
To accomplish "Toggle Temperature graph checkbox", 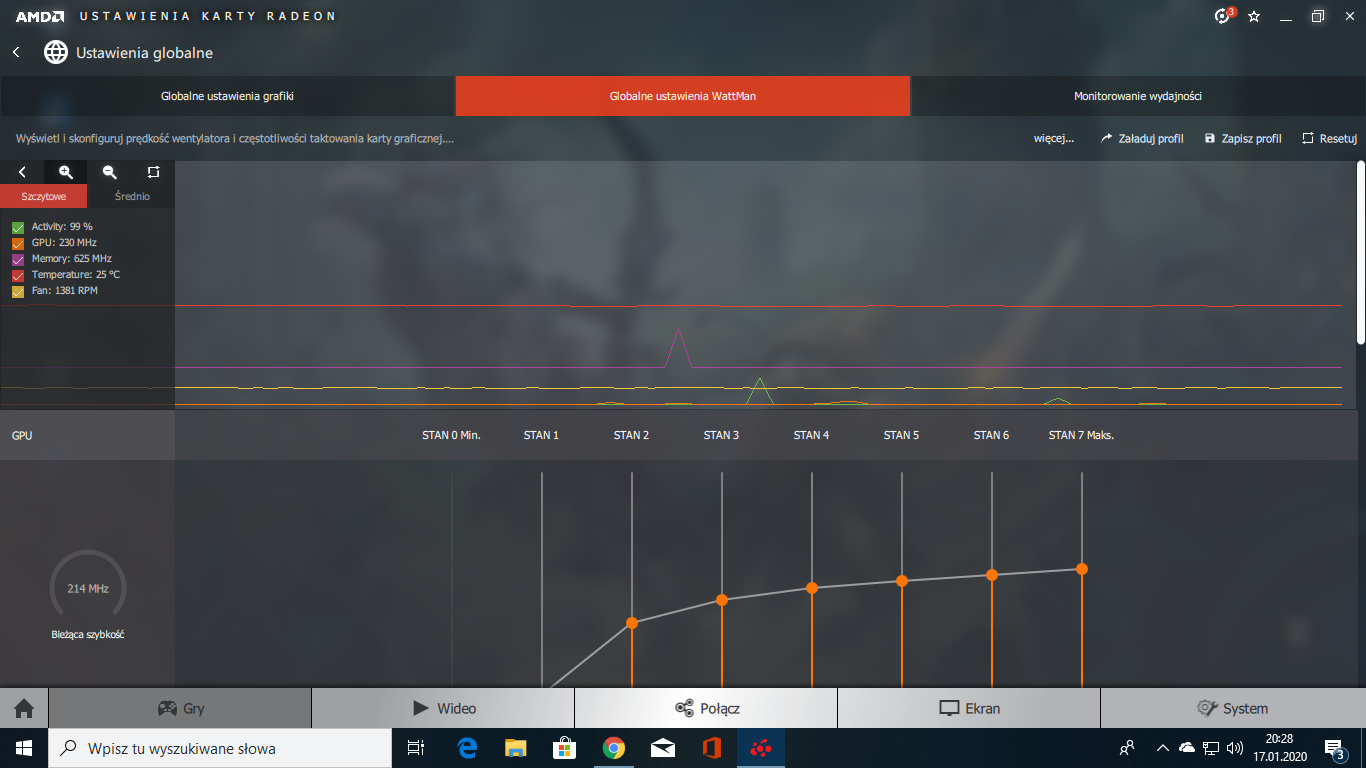I will (x=18, y=275).
